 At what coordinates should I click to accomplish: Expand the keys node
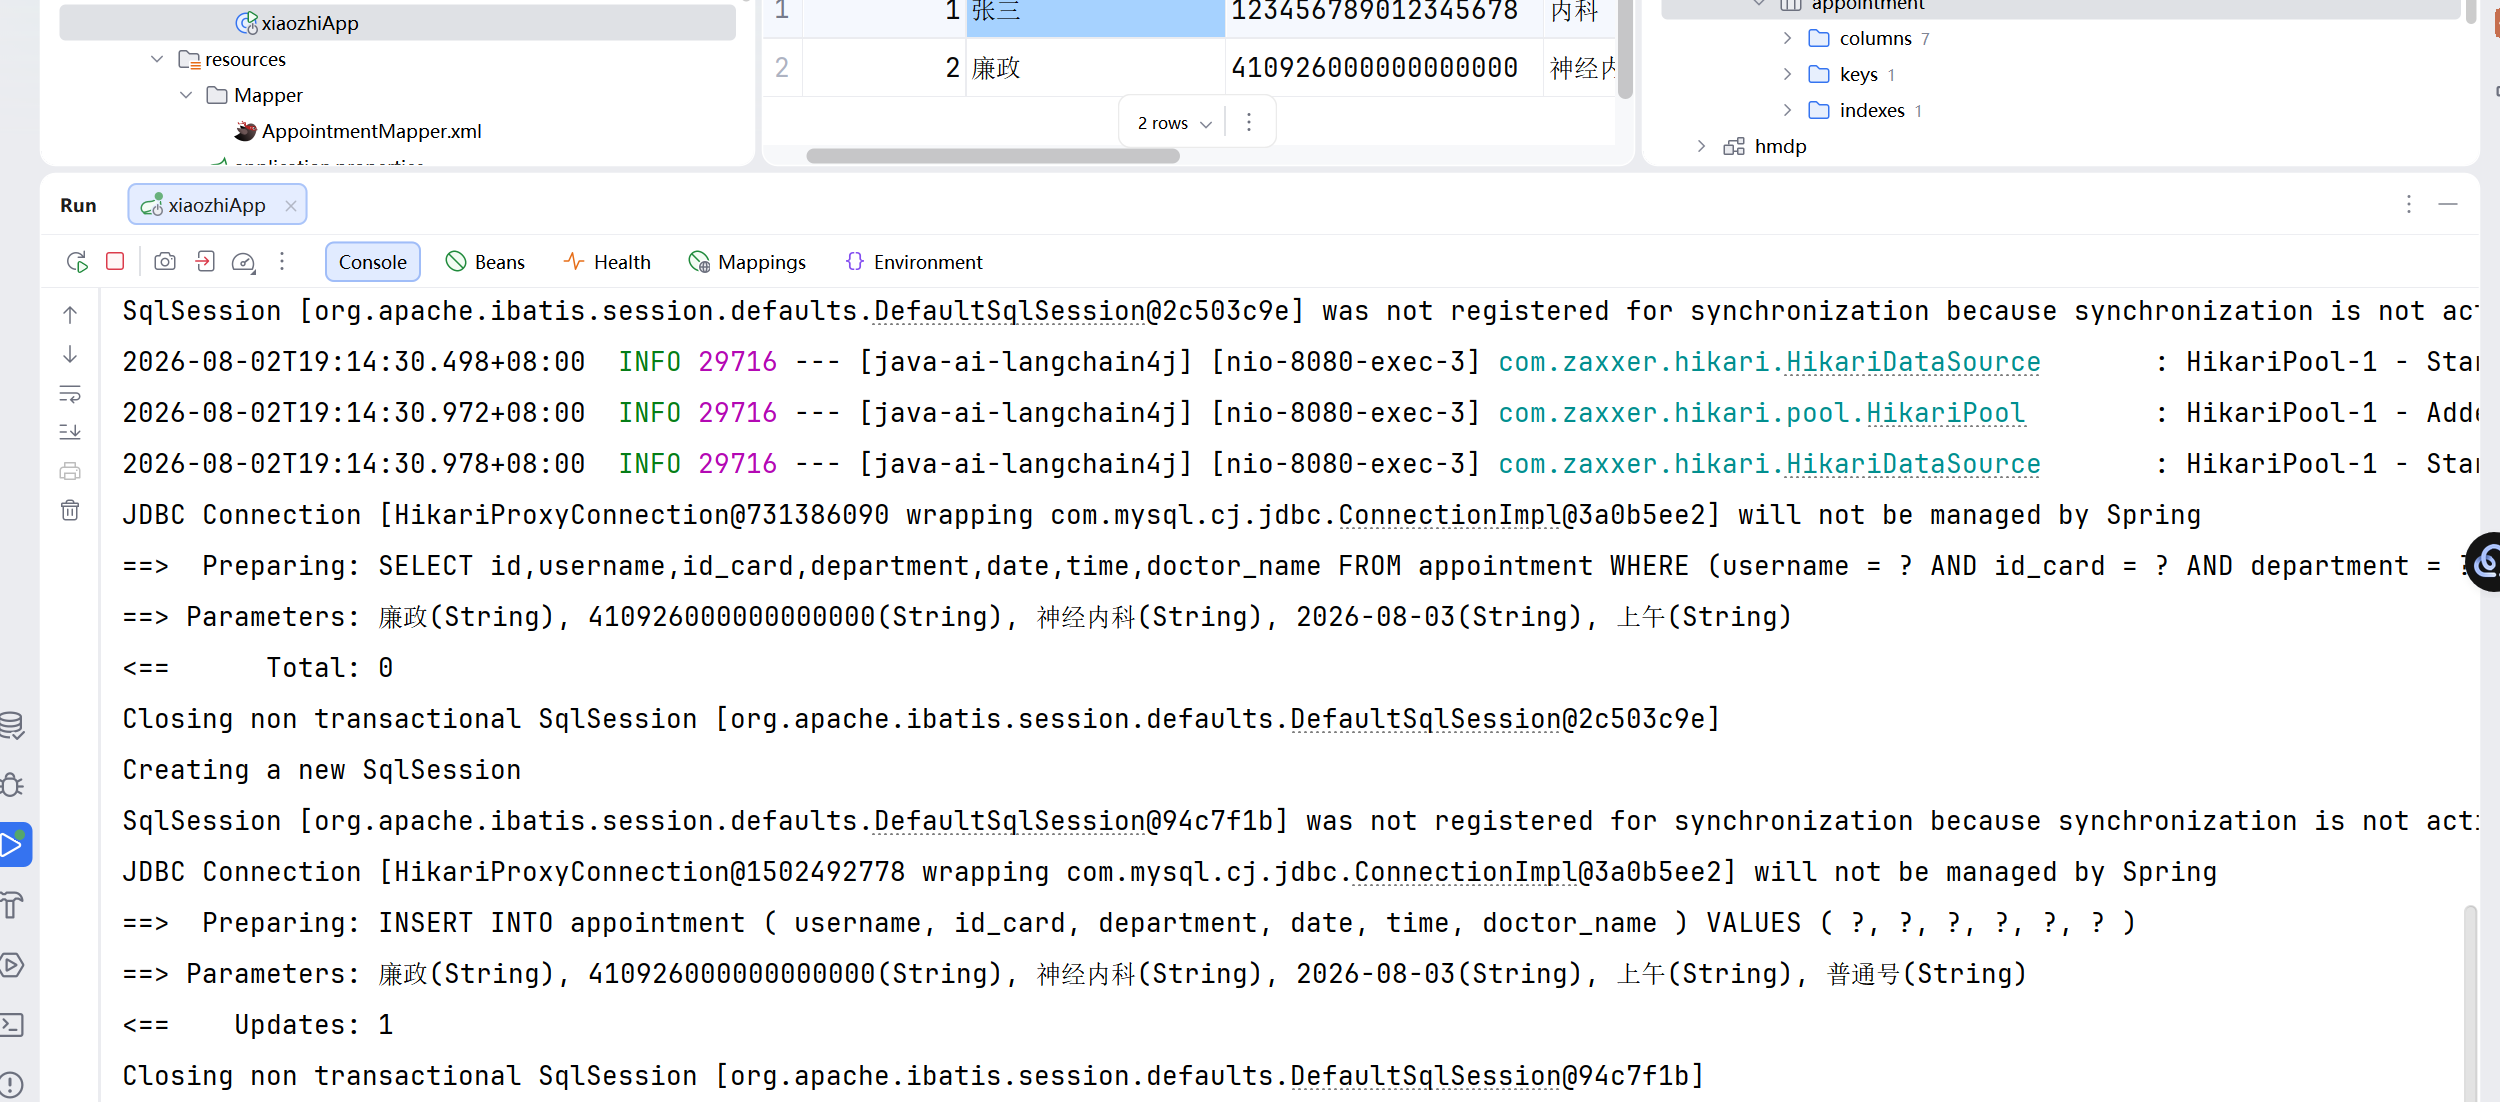(1788, 74)
